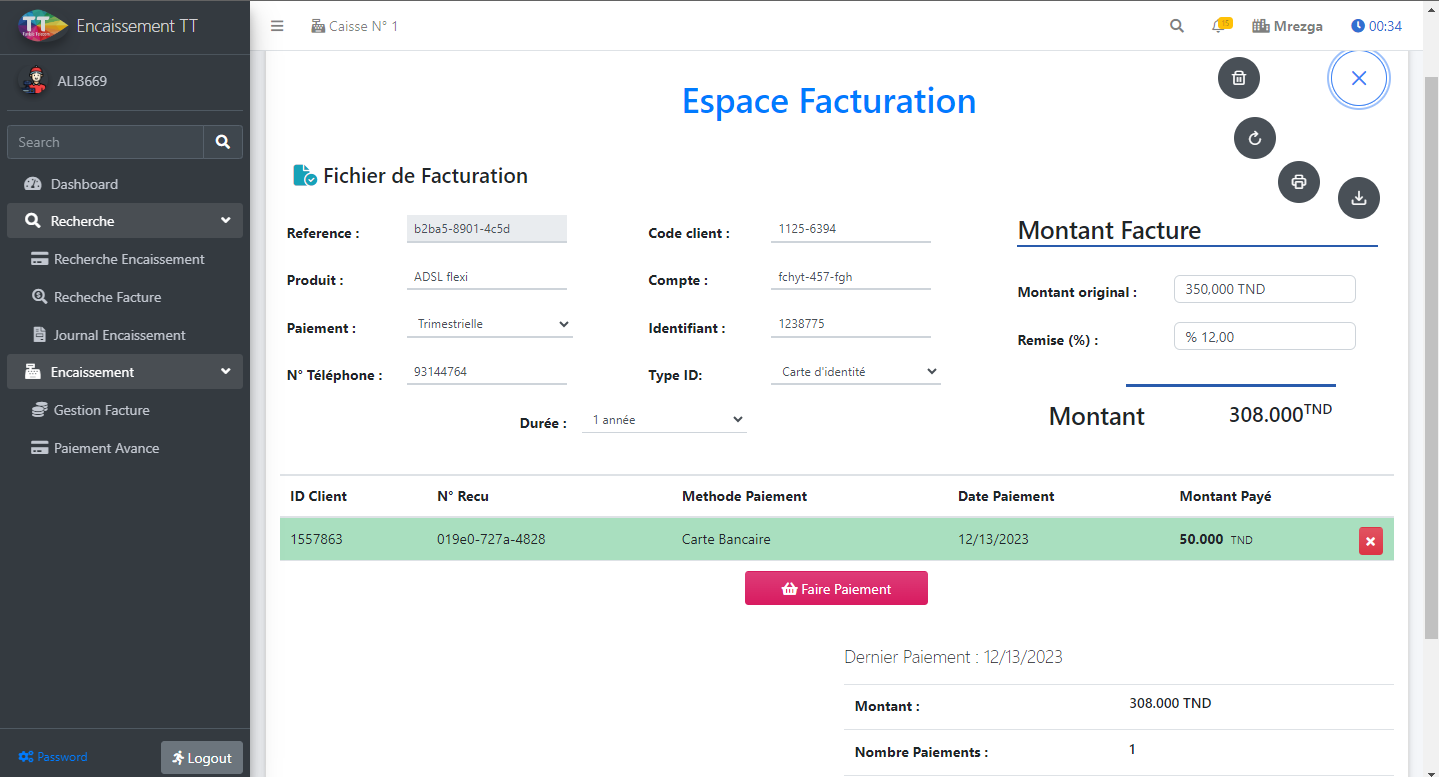1439x777 pixels.
Task: Click the Identifiant field
Action: [x=851, y=324]
